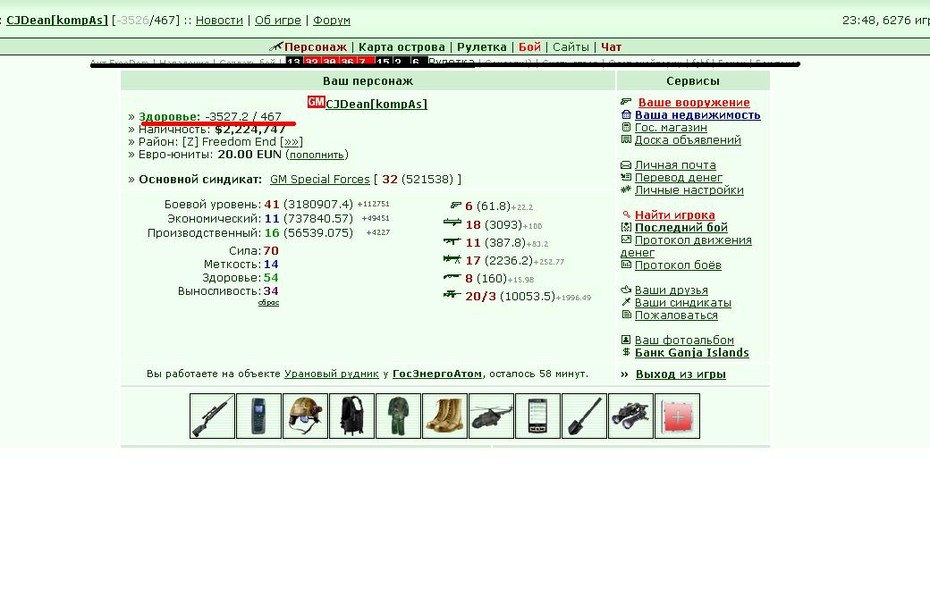The image size is (930, 597).
Task: Click the mobile phone item icon
Action: click(x=259, y=416)
